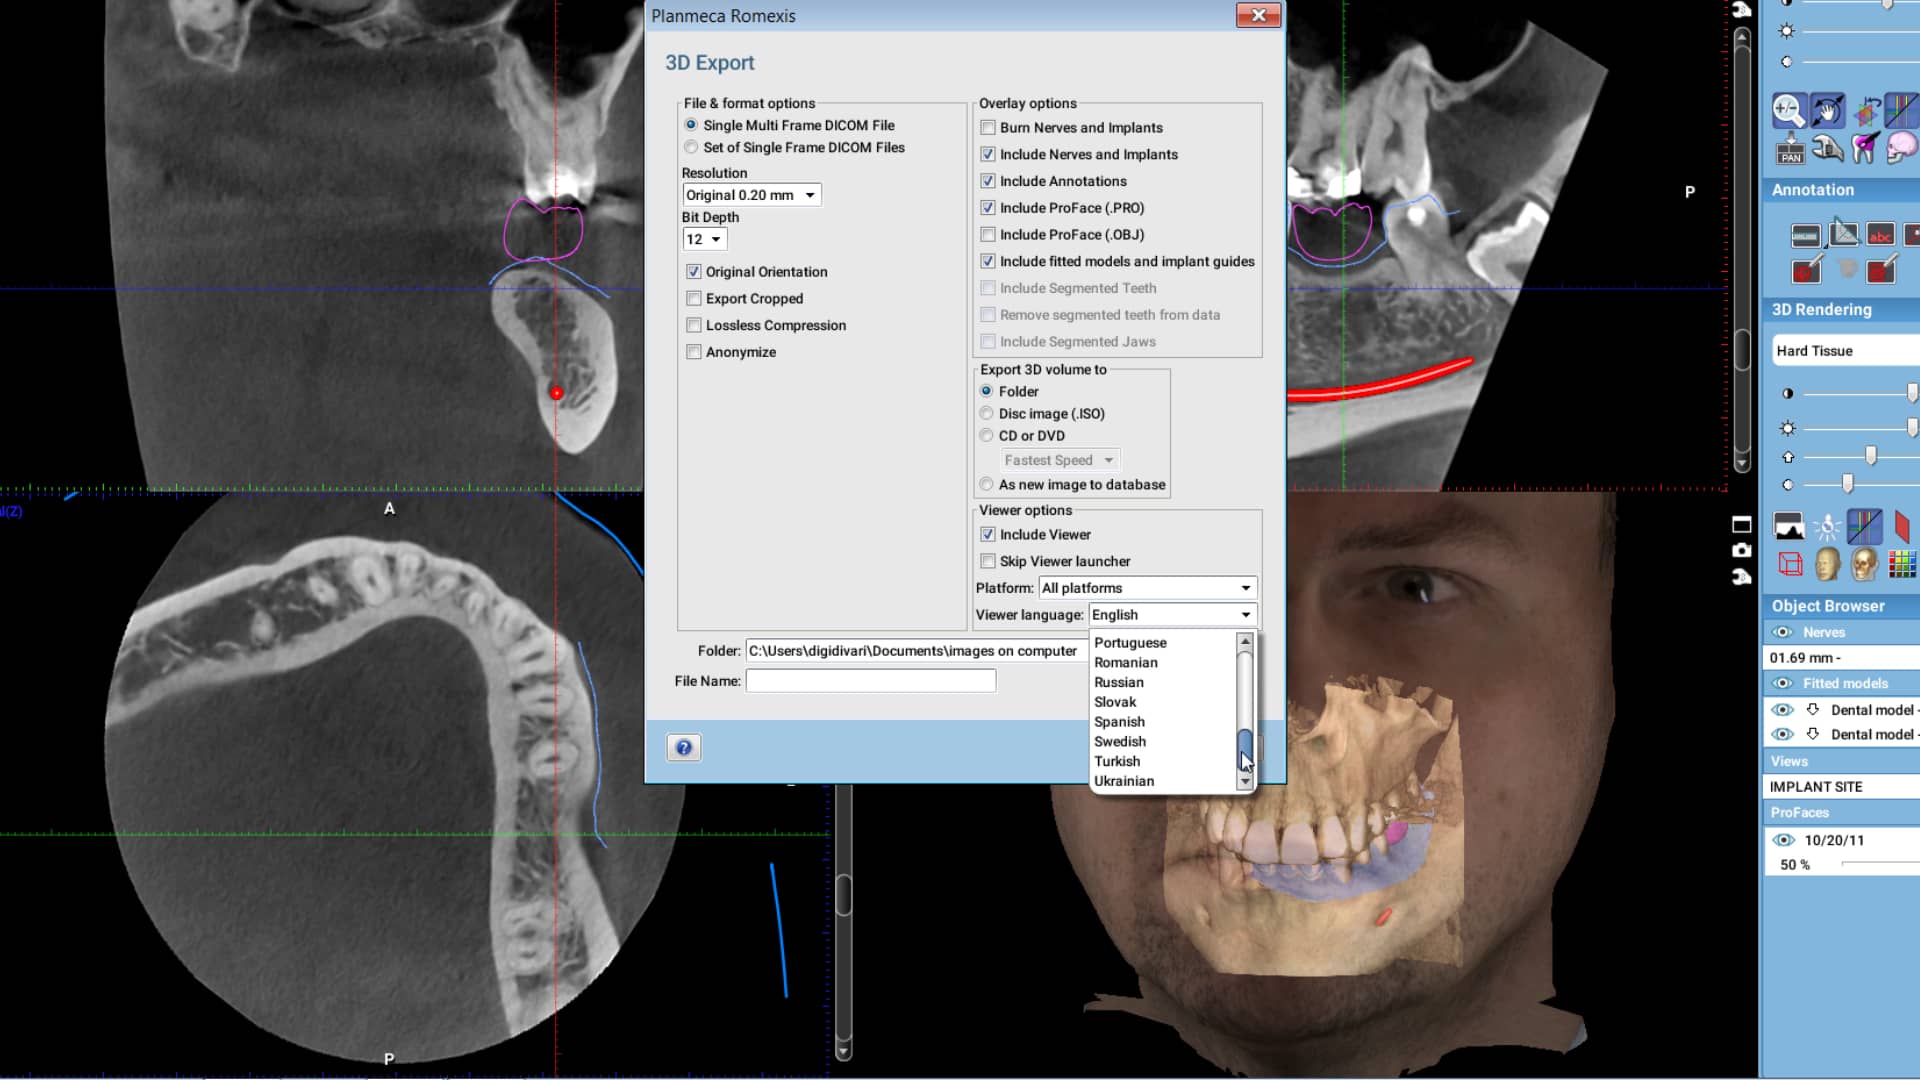Image resolution: width=1920 pixels, height=1080 pixels.
Task: Click the File Name input field
Action: point(870,680)
